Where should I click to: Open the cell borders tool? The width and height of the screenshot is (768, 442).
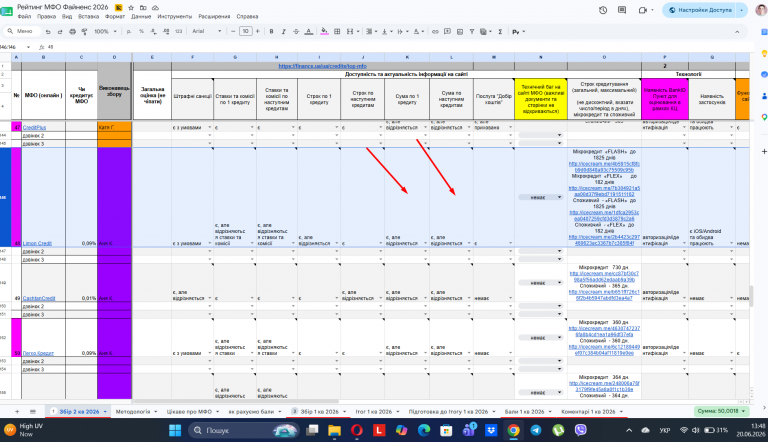pyautogui.click(x=337, y=31)
